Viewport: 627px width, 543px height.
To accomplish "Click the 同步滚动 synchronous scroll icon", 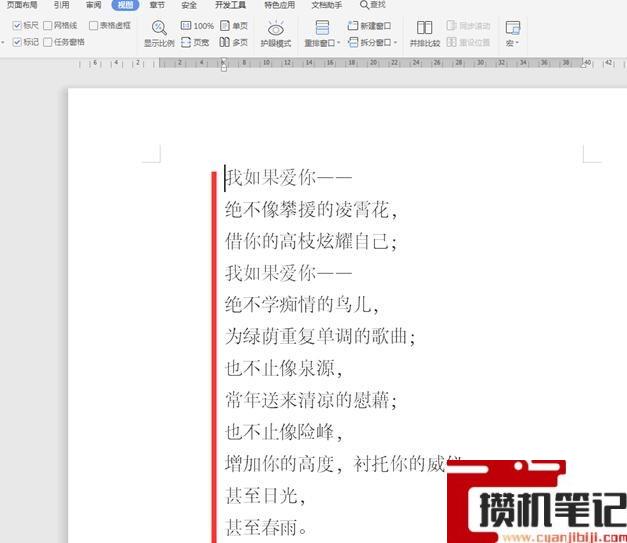I will pyautogui.click(x=451, y=26).
